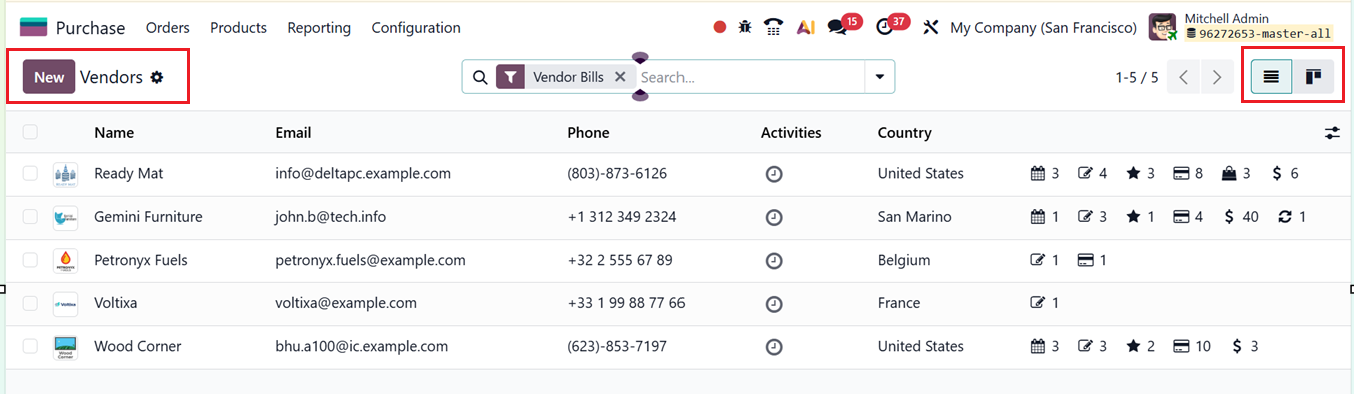Open activity clock for Gemini Furniture
The height and width of the screenshot is (394, 1354).
[x=773, y=217]
